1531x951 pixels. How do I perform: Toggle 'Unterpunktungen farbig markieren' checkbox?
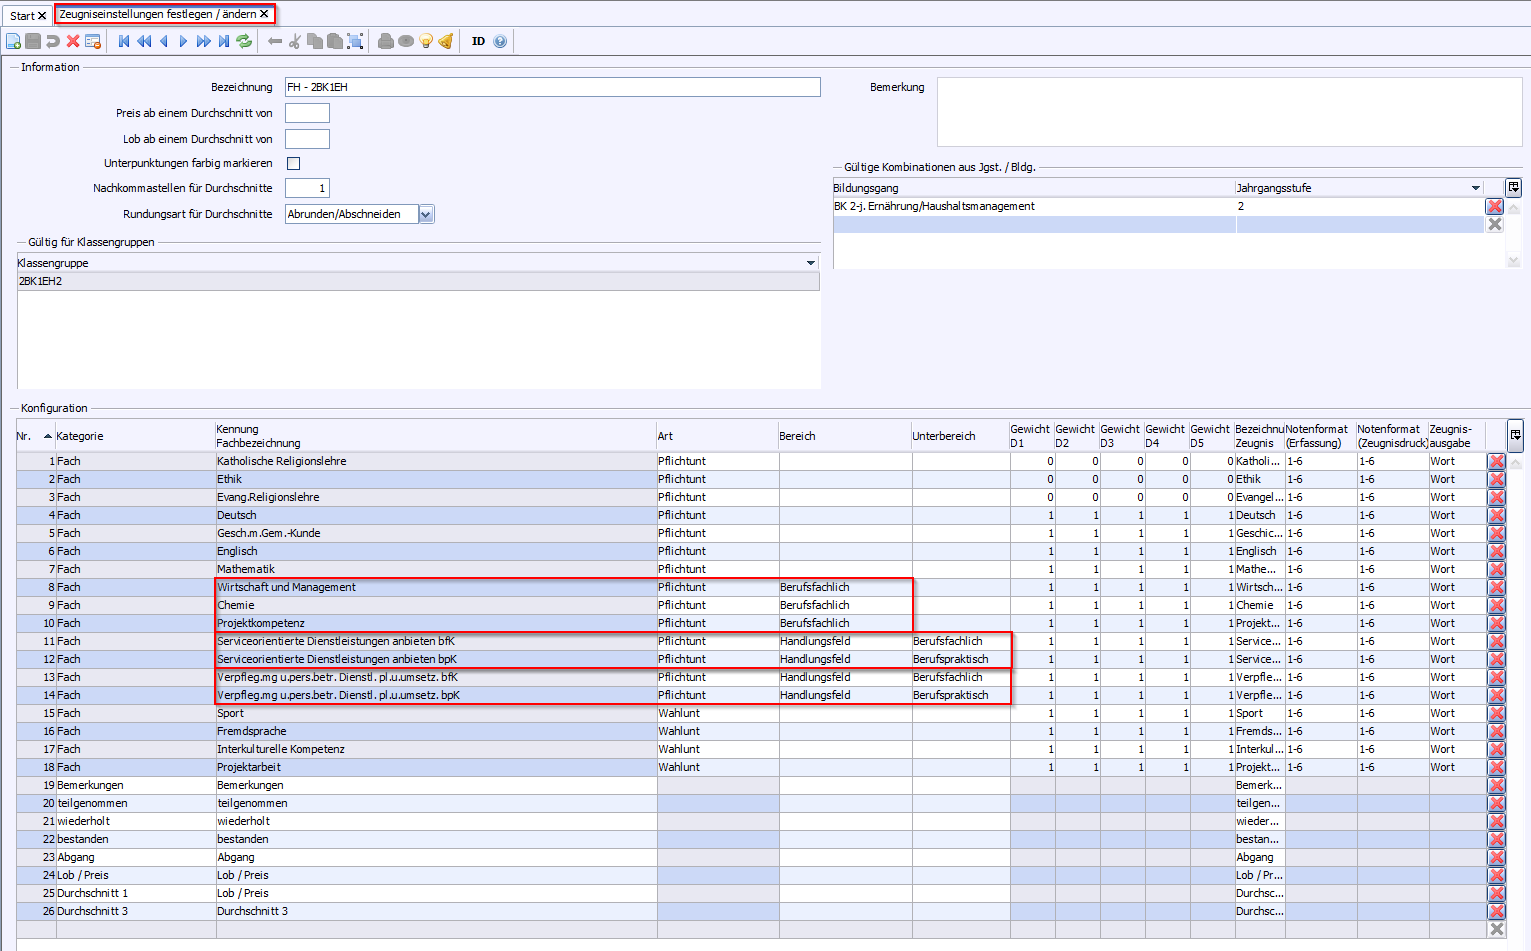click(x=294, y=163)
